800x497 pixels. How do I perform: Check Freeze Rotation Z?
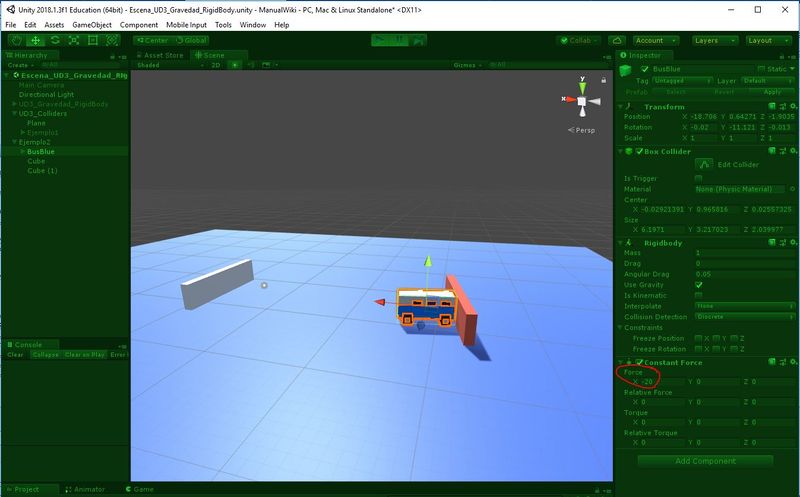click(x=734, y=349)
